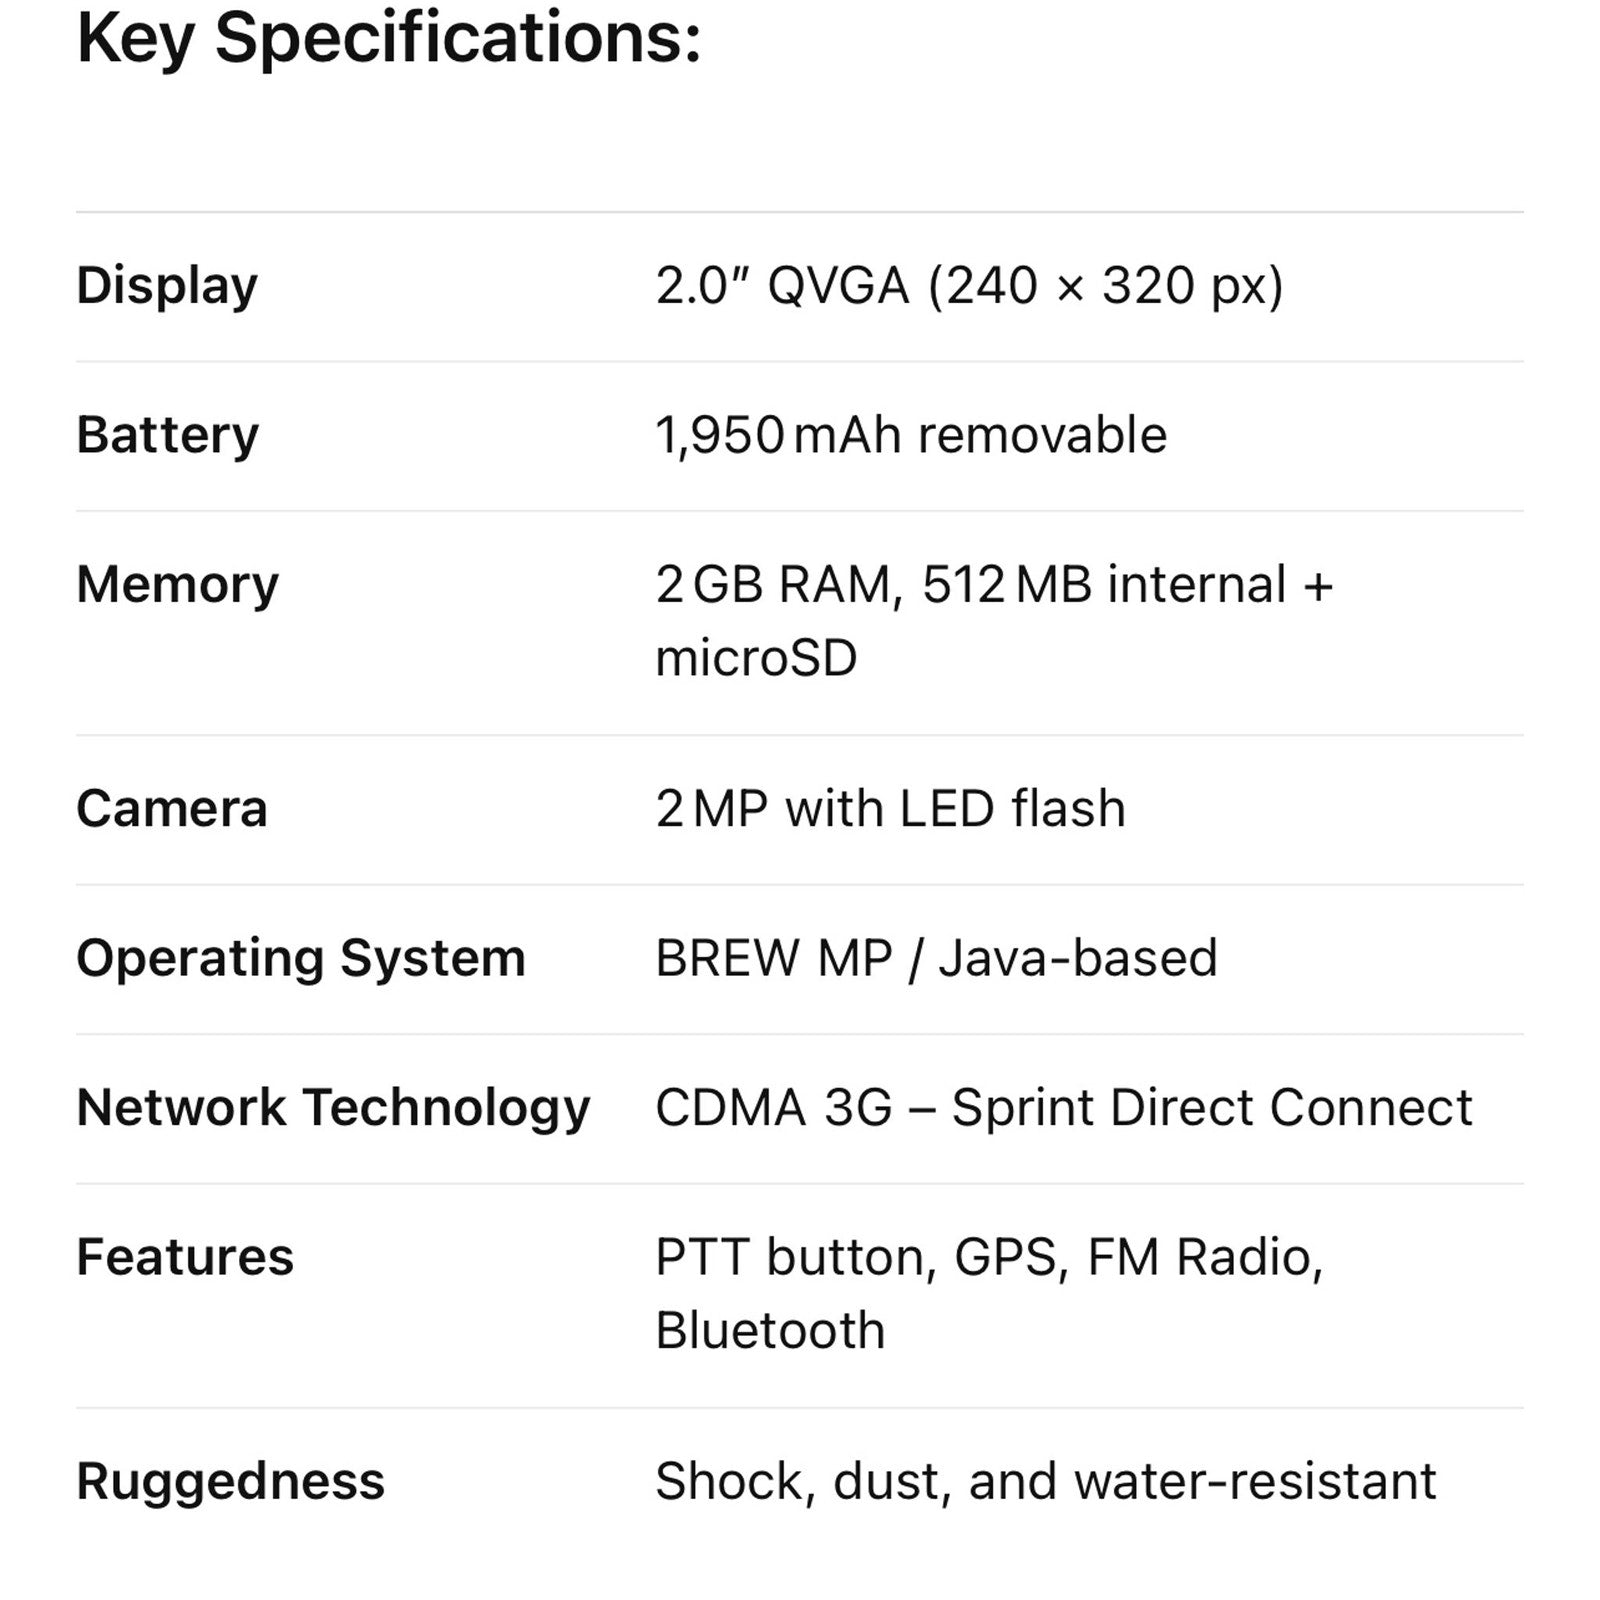Click the Key Specifications heading
Image resolution: width=1600 pixels, height=1600 pixels.
[x=388, y=40]
